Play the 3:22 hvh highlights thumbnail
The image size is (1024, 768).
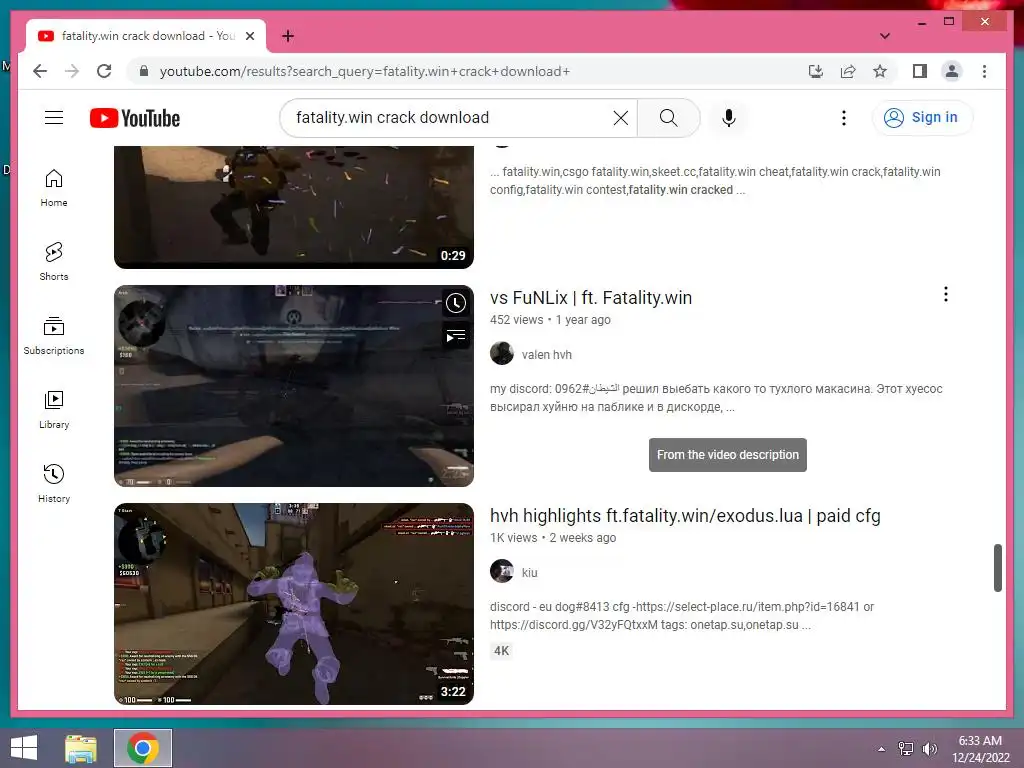294,604
